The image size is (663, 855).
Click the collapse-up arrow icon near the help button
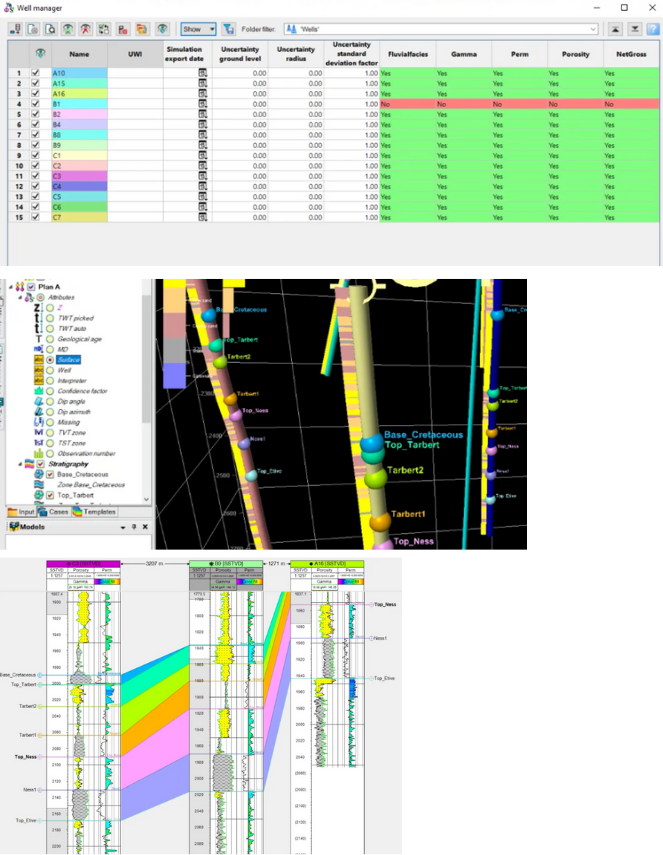pos(615,29)
